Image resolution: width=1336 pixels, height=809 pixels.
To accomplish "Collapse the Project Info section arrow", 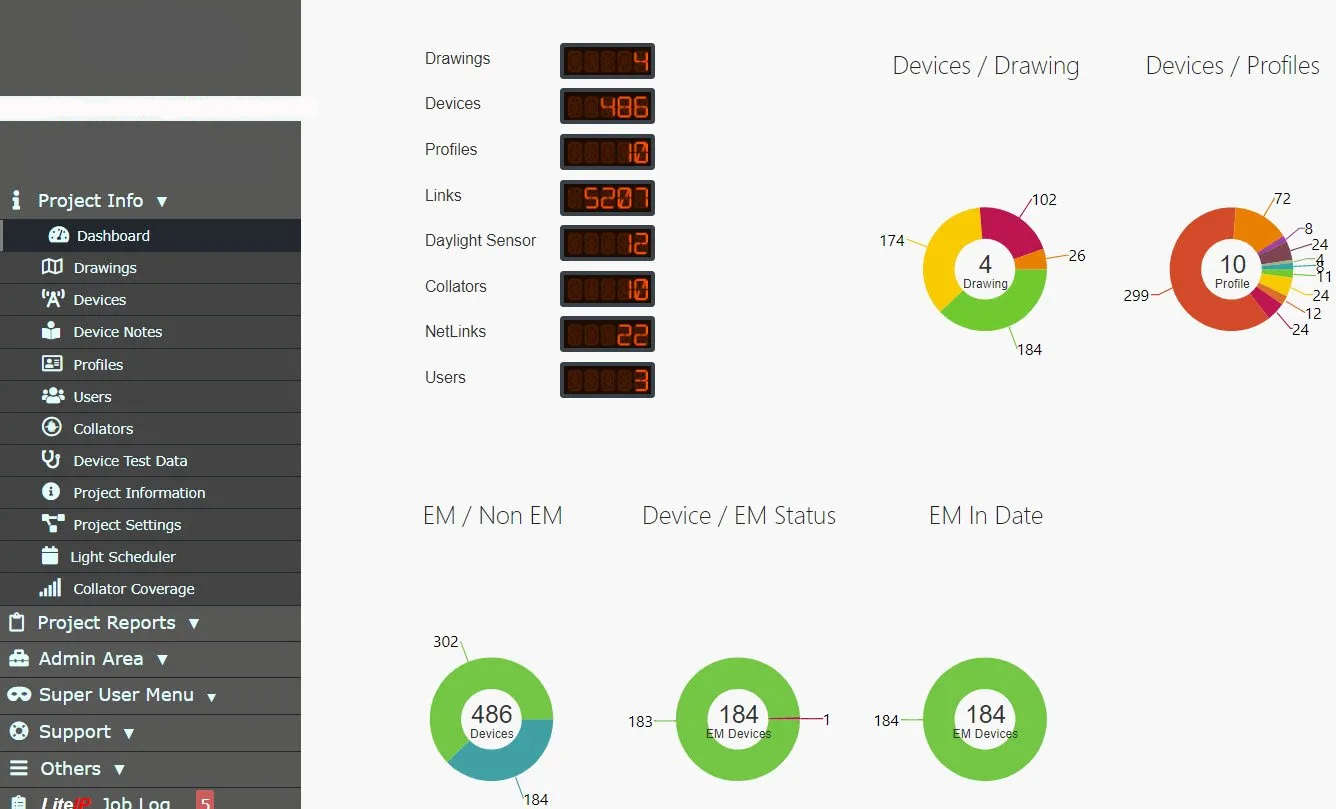I will pos(162,202).
